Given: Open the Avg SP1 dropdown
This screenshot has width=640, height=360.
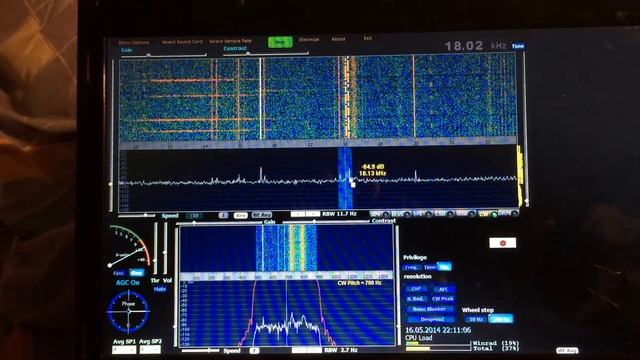Looking at the screenshot, I should pyautogui.click(x=124, y=350).
